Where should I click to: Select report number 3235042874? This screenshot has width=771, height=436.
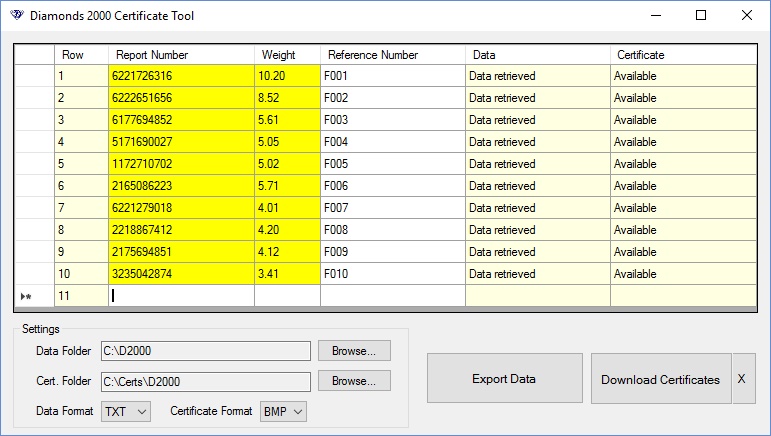tap(181, 274)
